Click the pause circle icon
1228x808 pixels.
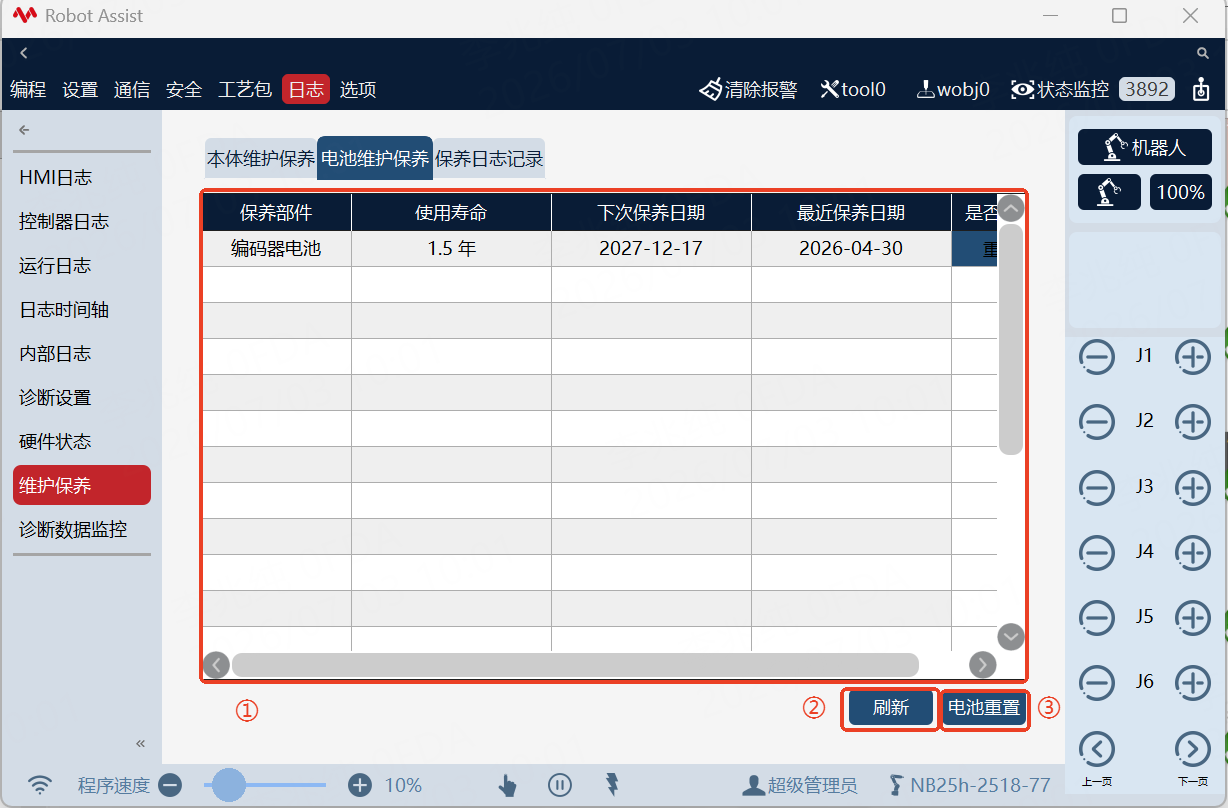560,785
